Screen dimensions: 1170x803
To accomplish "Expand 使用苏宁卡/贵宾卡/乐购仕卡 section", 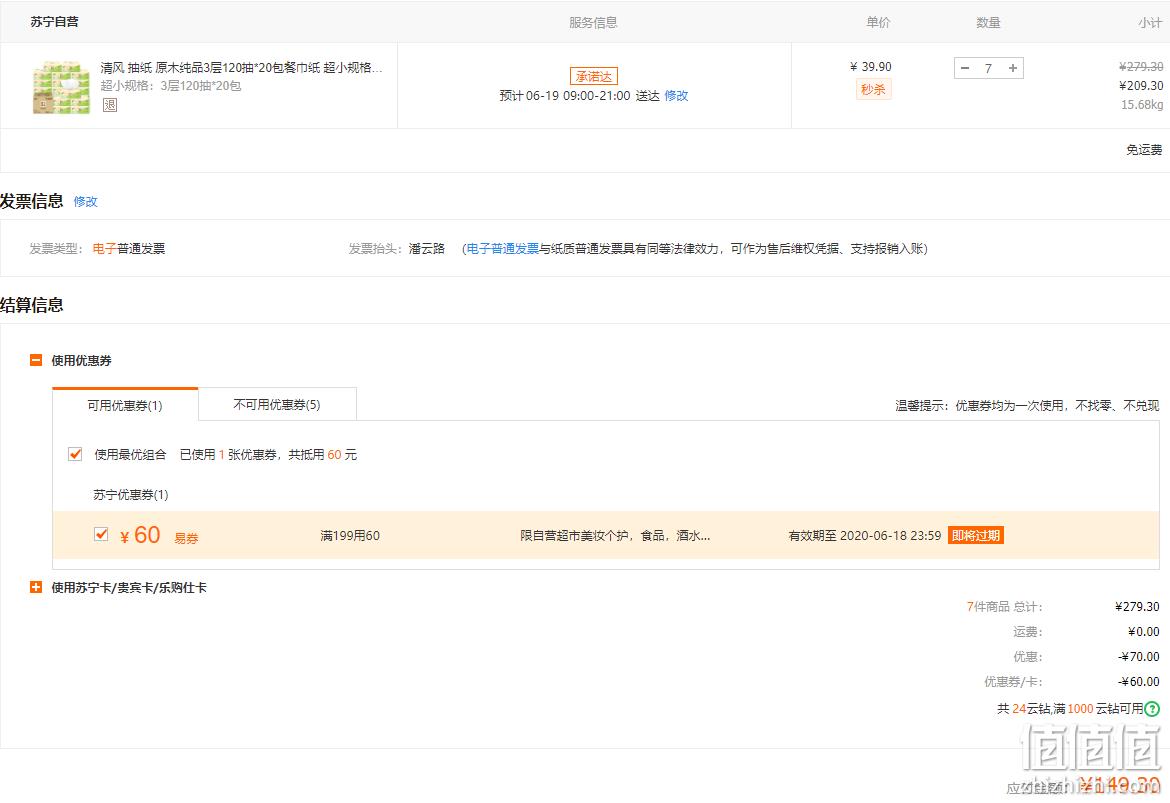I will (36, 587).
